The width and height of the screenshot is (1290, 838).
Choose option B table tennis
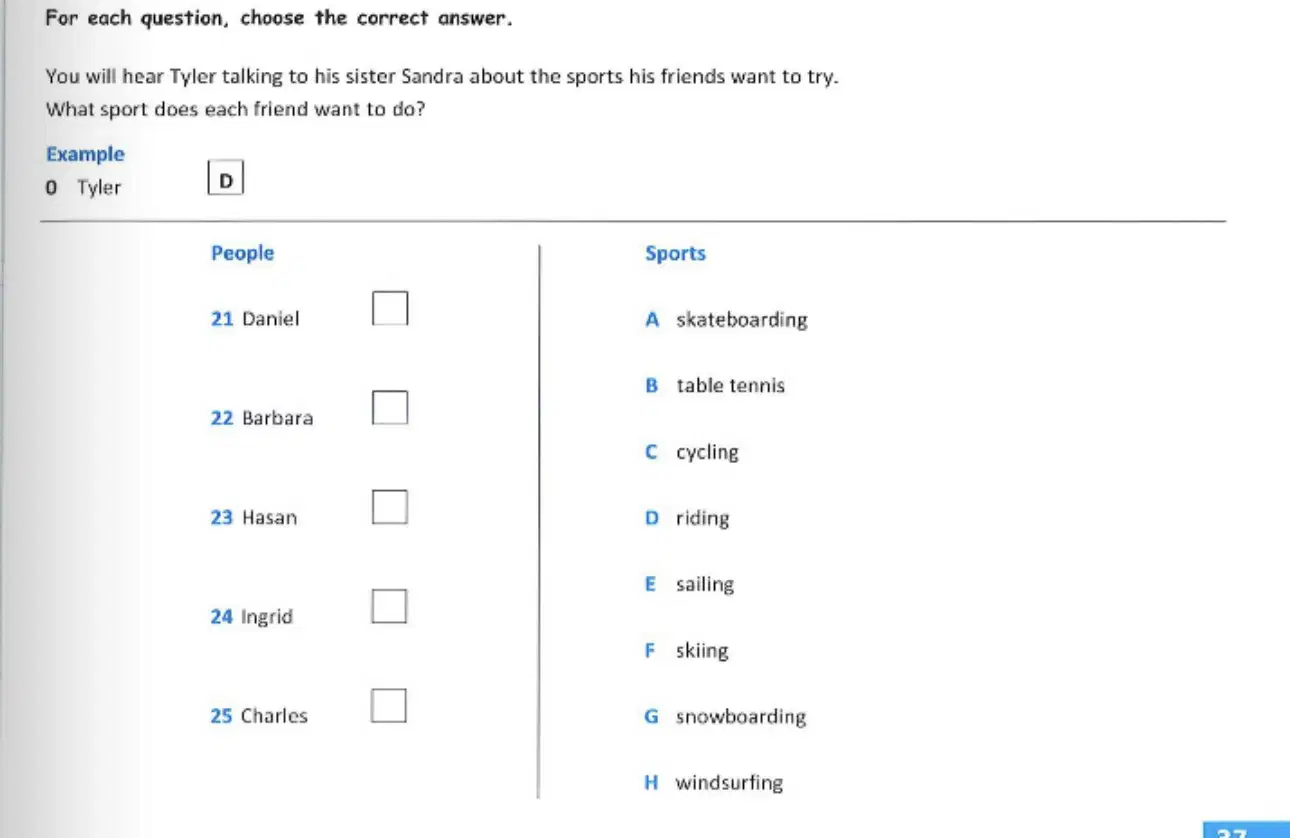(715, 386)
